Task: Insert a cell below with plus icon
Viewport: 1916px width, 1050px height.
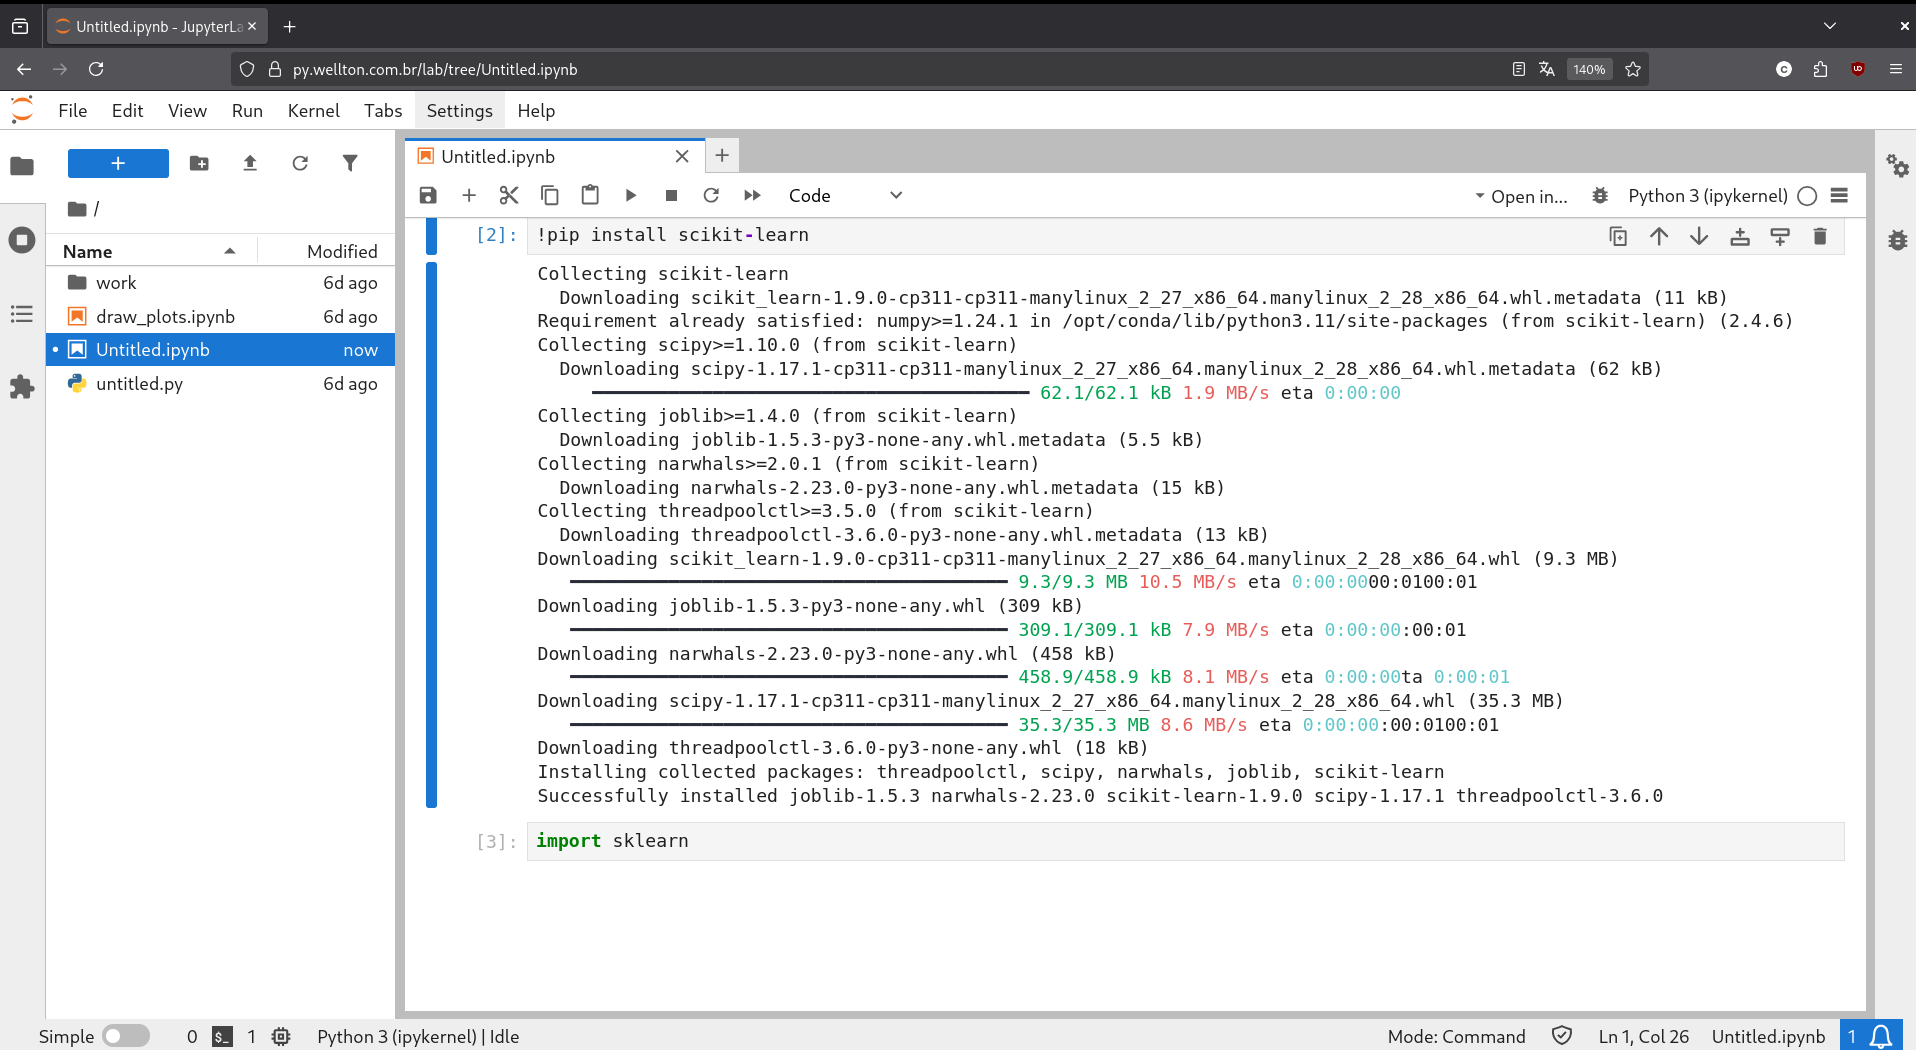Action: 468,195
